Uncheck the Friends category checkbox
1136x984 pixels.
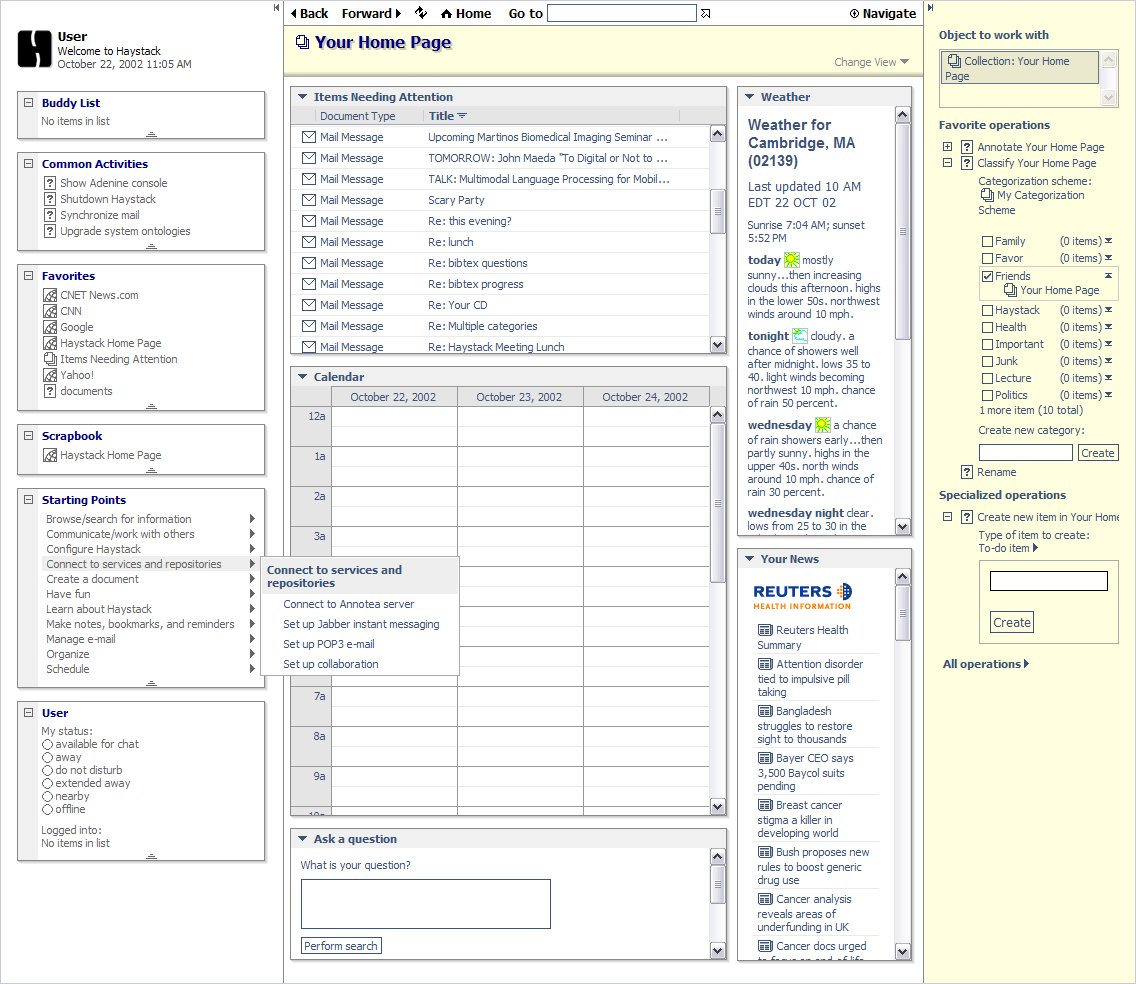(x=987, y=276)
